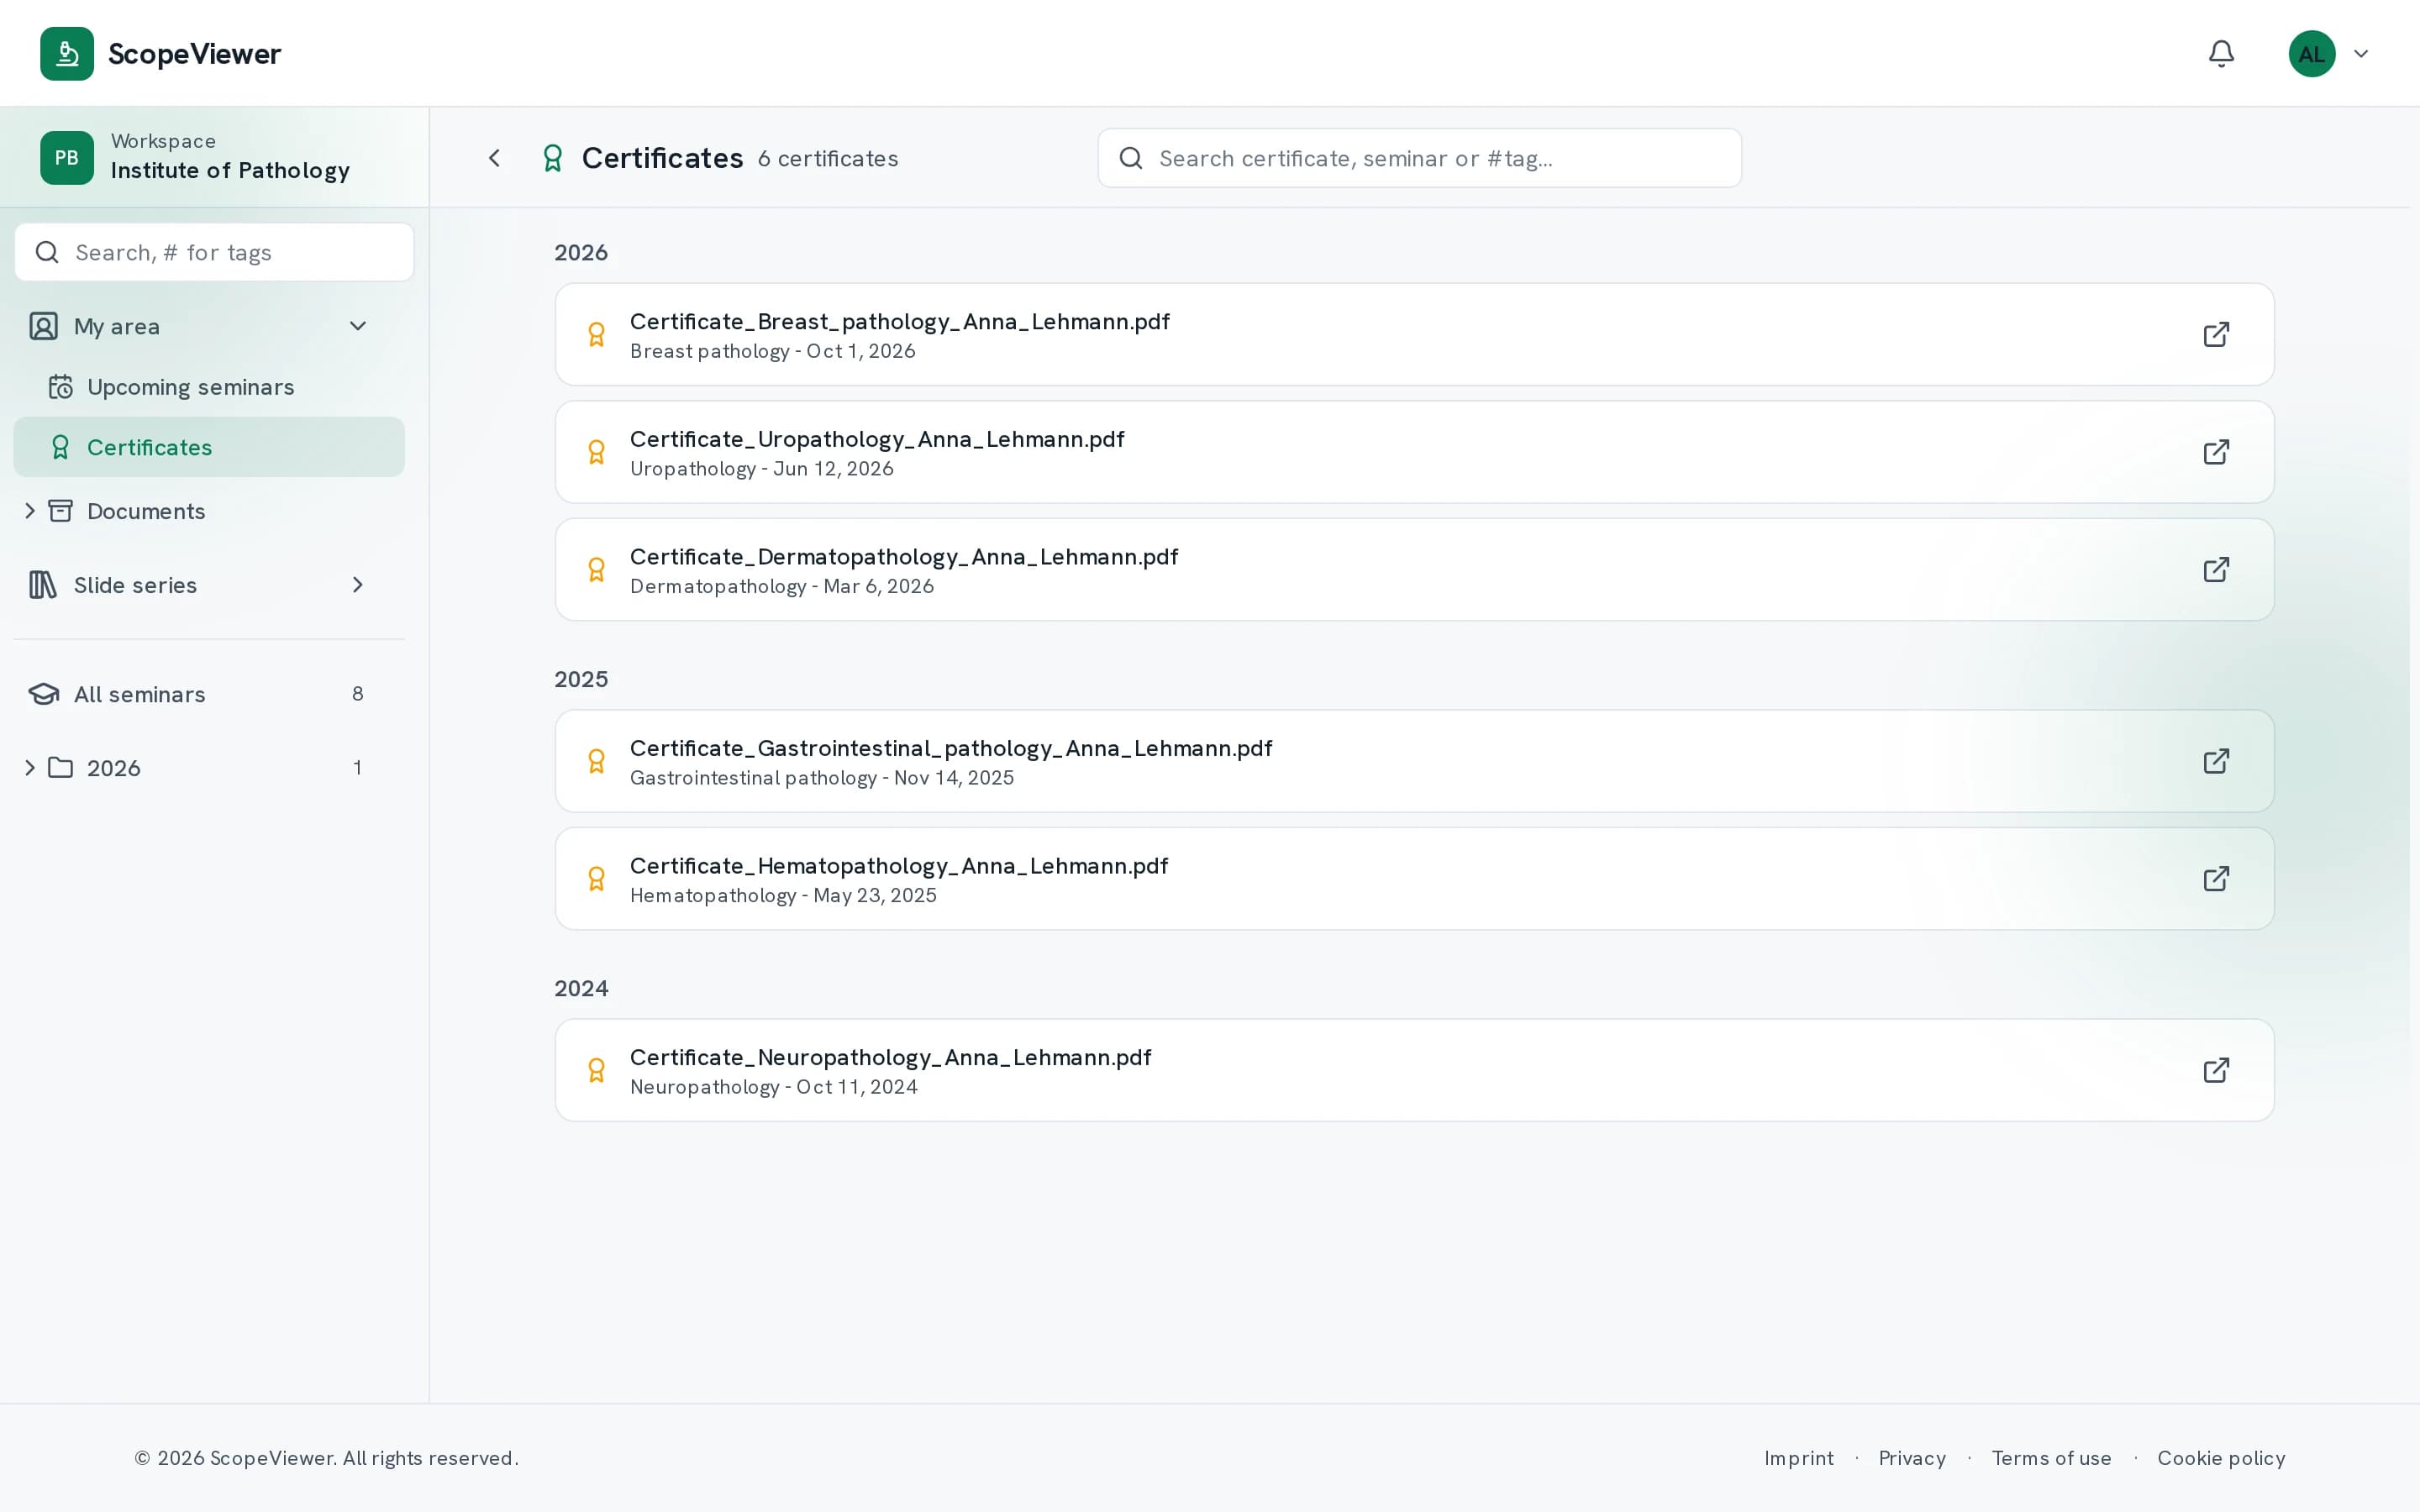This screenshot has width=2420, height=1512.
Task: Open the Terms of use link
Action: pyautogui.click(x=2051, y=1458)
